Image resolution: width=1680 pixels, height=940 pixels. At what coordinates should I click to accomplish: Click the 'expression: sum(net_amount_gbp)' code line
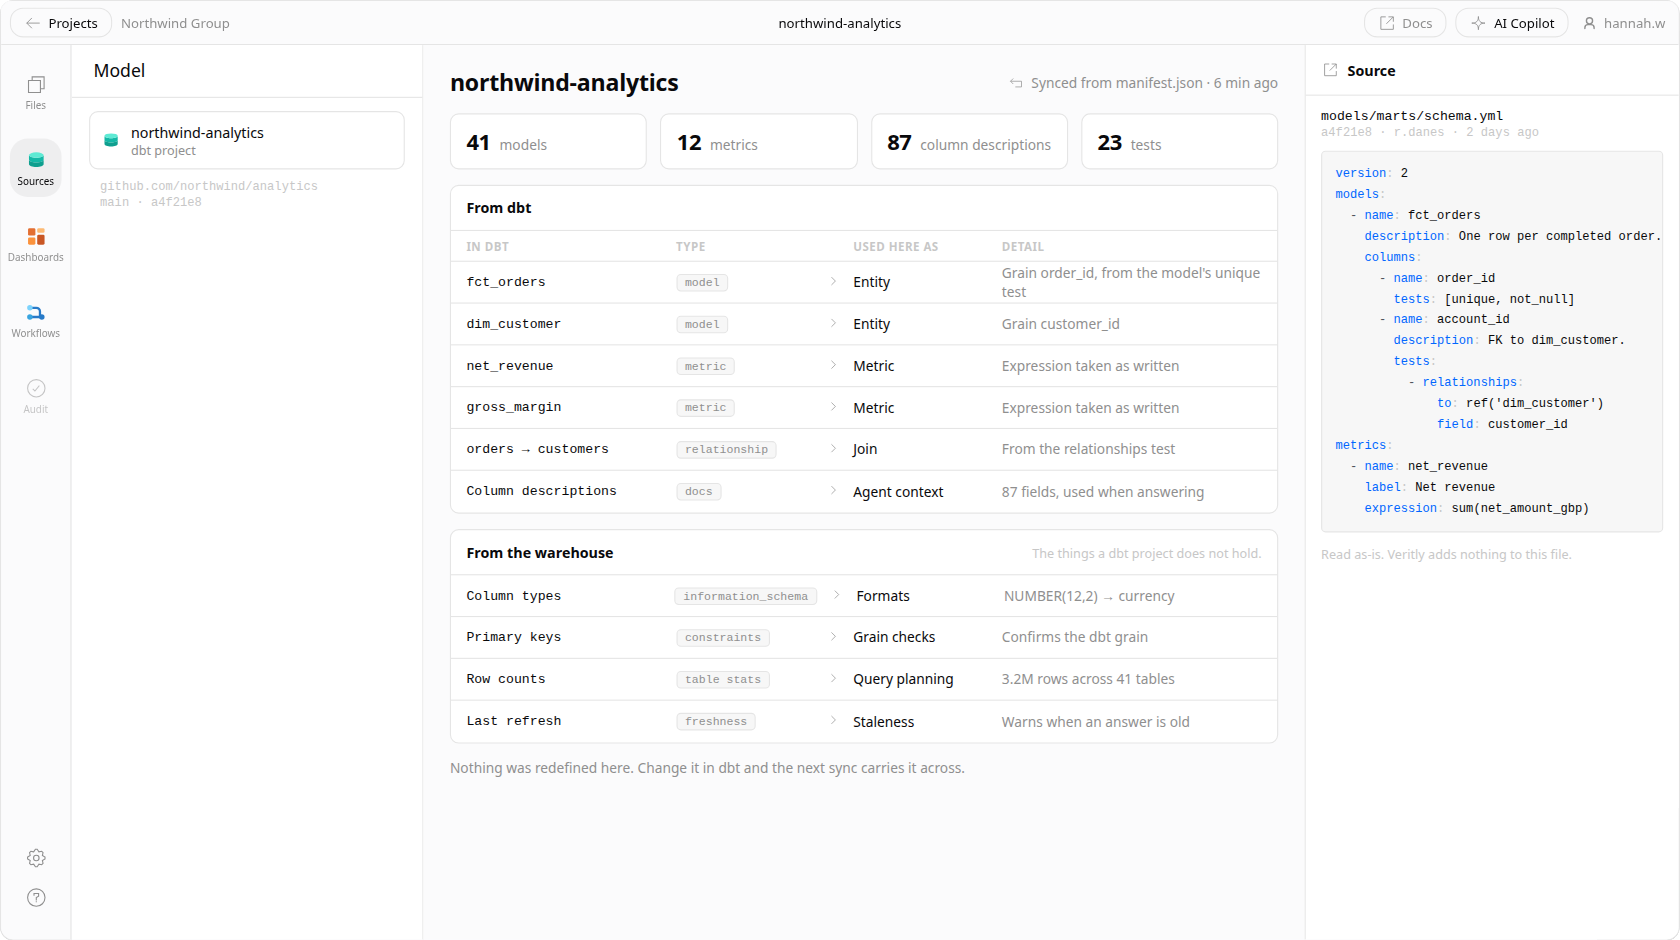1477,508
